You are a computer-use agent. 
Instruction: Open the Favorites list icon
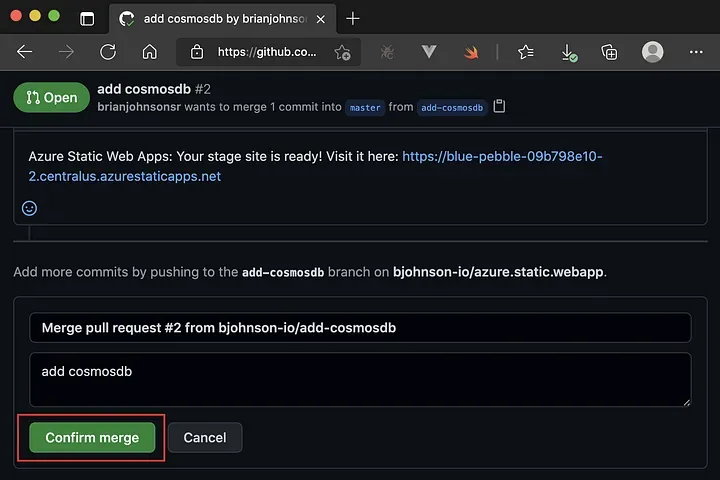526,52
